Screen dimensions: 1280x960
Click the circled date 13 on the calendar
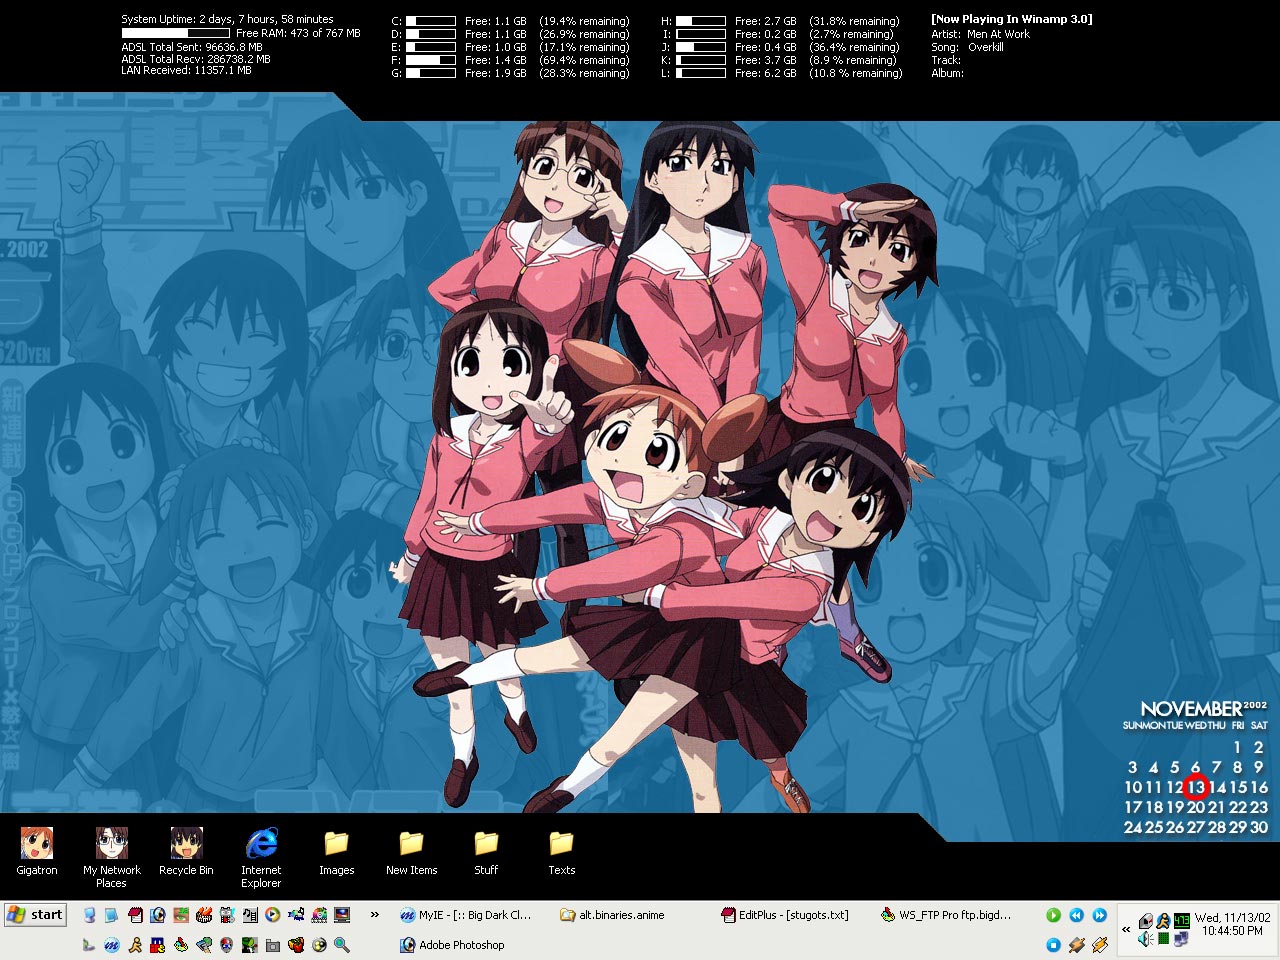tap(1196, 787)
